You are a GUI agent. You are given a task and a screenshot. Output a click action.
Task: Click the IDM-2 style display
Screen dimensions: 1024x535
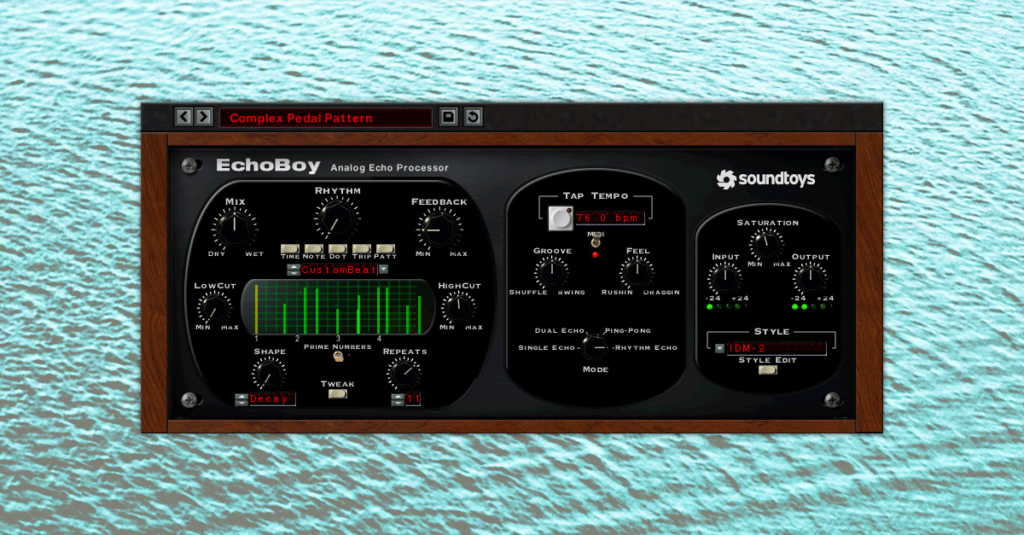pyautogui.click(x=776, y=349)
